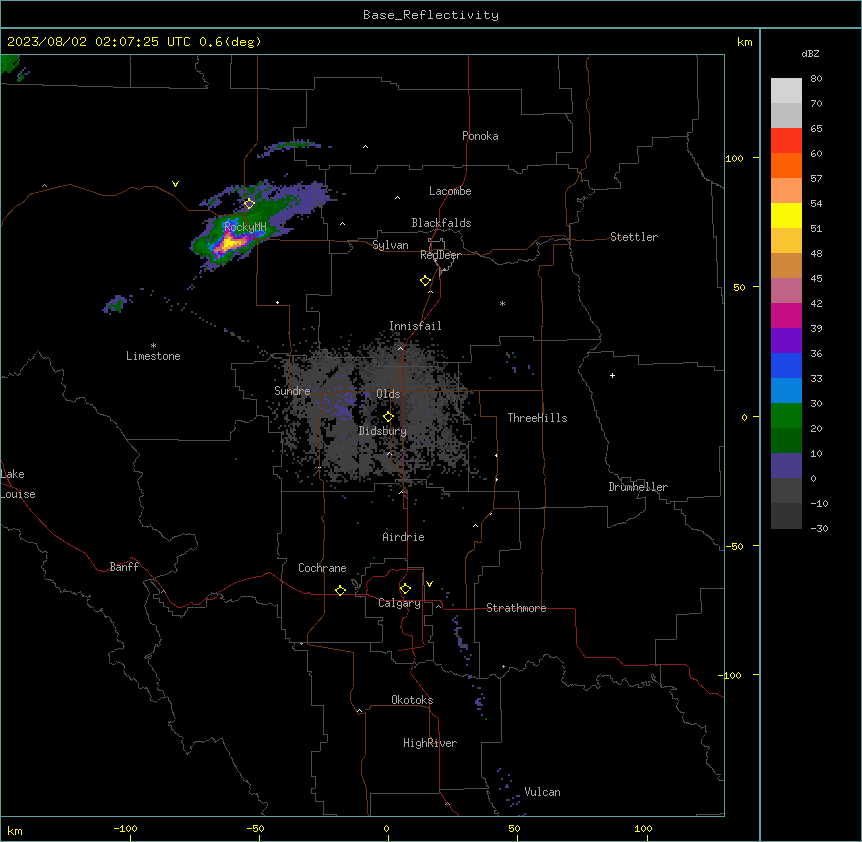This screenshot has width=862, height=842.
Task: Click the ThreeHills city label
Action: pos(537,418)
